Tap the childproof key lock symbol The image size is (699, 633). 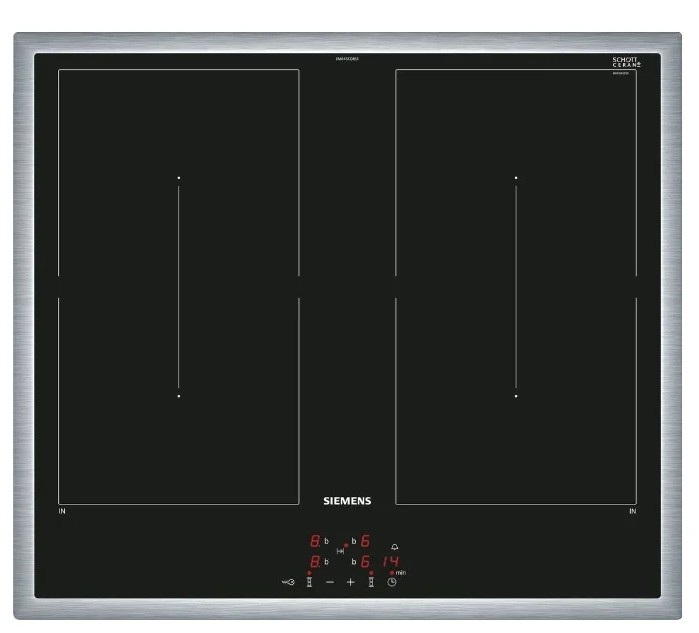click(288, 582)
